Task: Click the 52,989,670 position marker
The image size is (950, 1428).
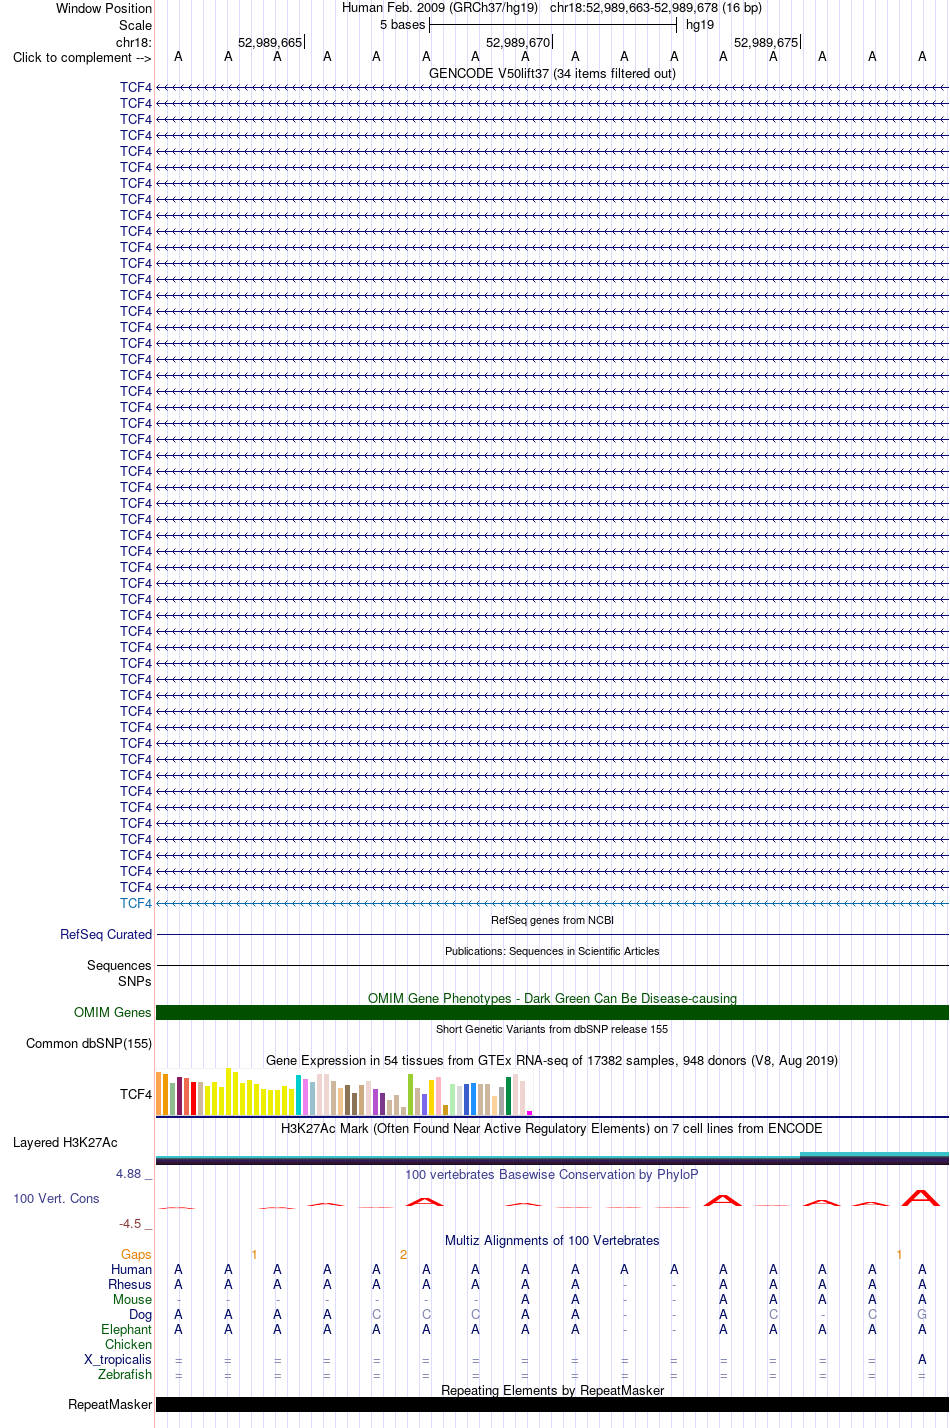Action: 518,42
